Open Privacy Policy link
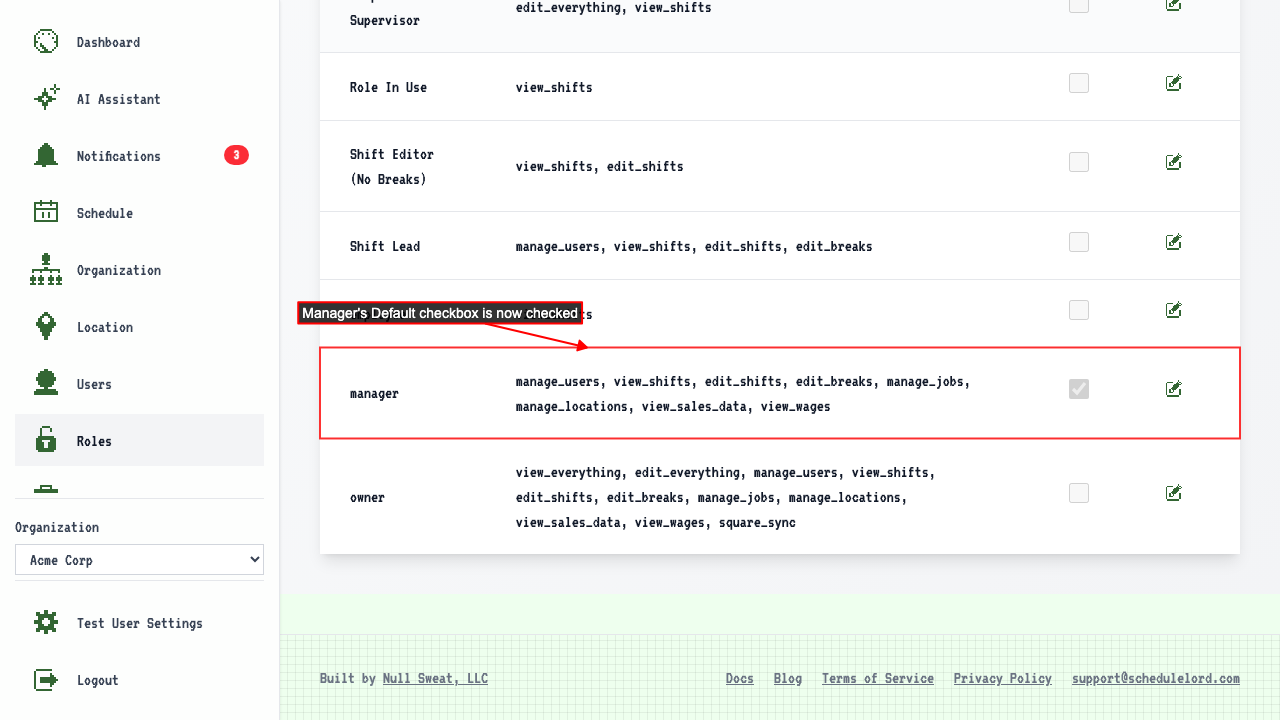1280x720 pixels. [1003, 678]
